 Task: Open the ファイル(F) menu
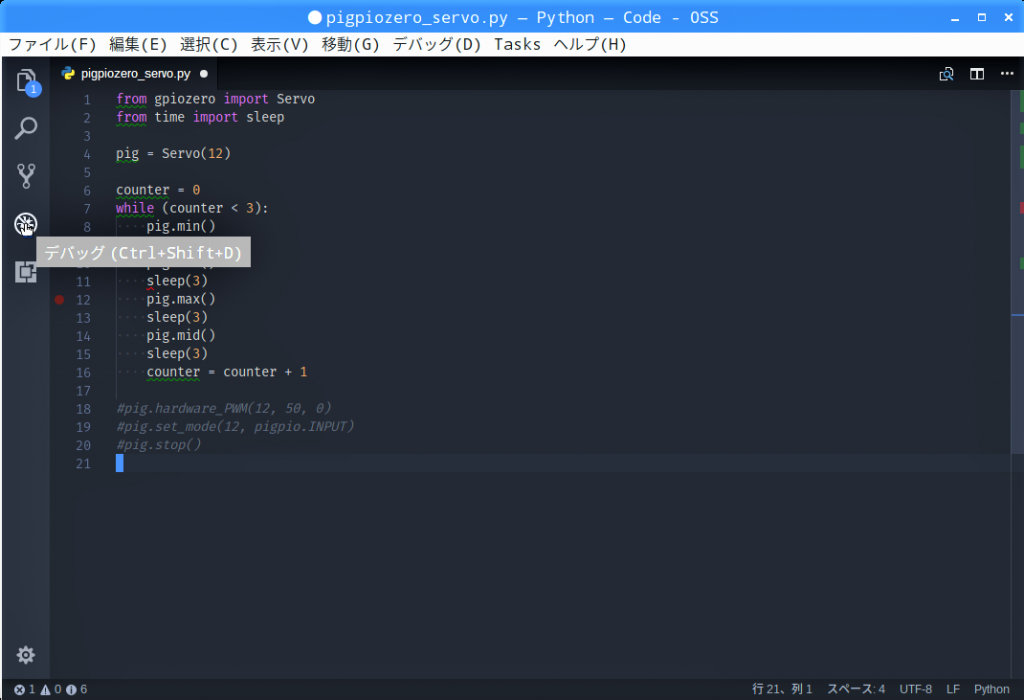52,44
